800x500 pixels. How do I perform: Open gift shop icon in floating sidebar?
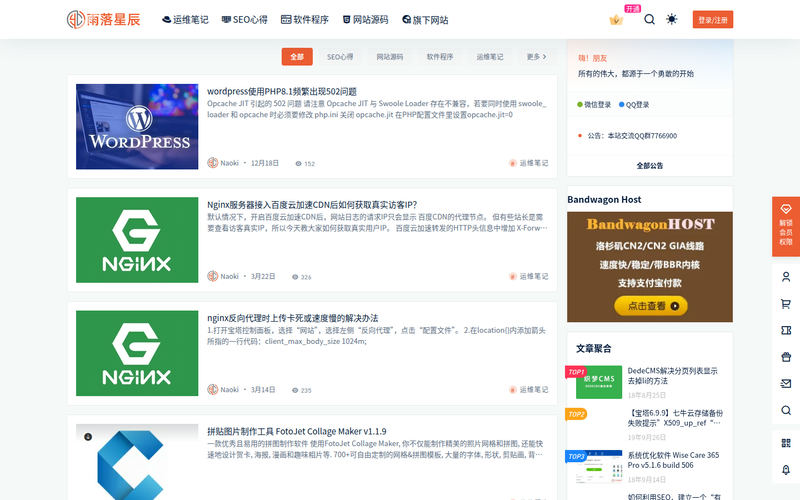pos(786,357)
